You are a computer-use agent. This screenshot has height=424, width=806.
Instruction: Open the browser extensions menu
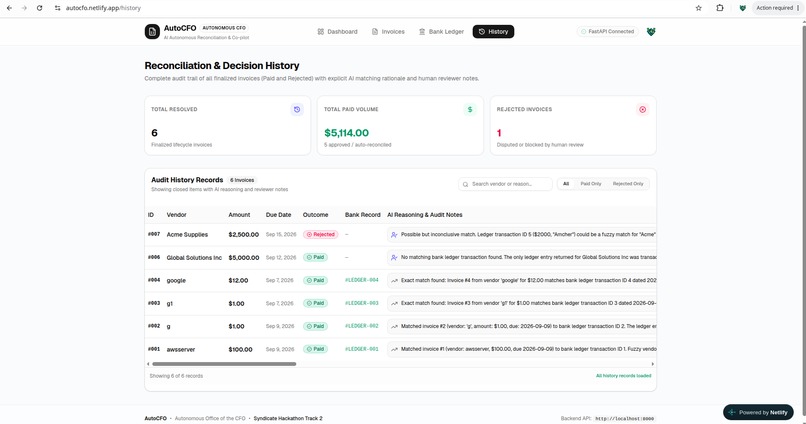tap(720, 8)
